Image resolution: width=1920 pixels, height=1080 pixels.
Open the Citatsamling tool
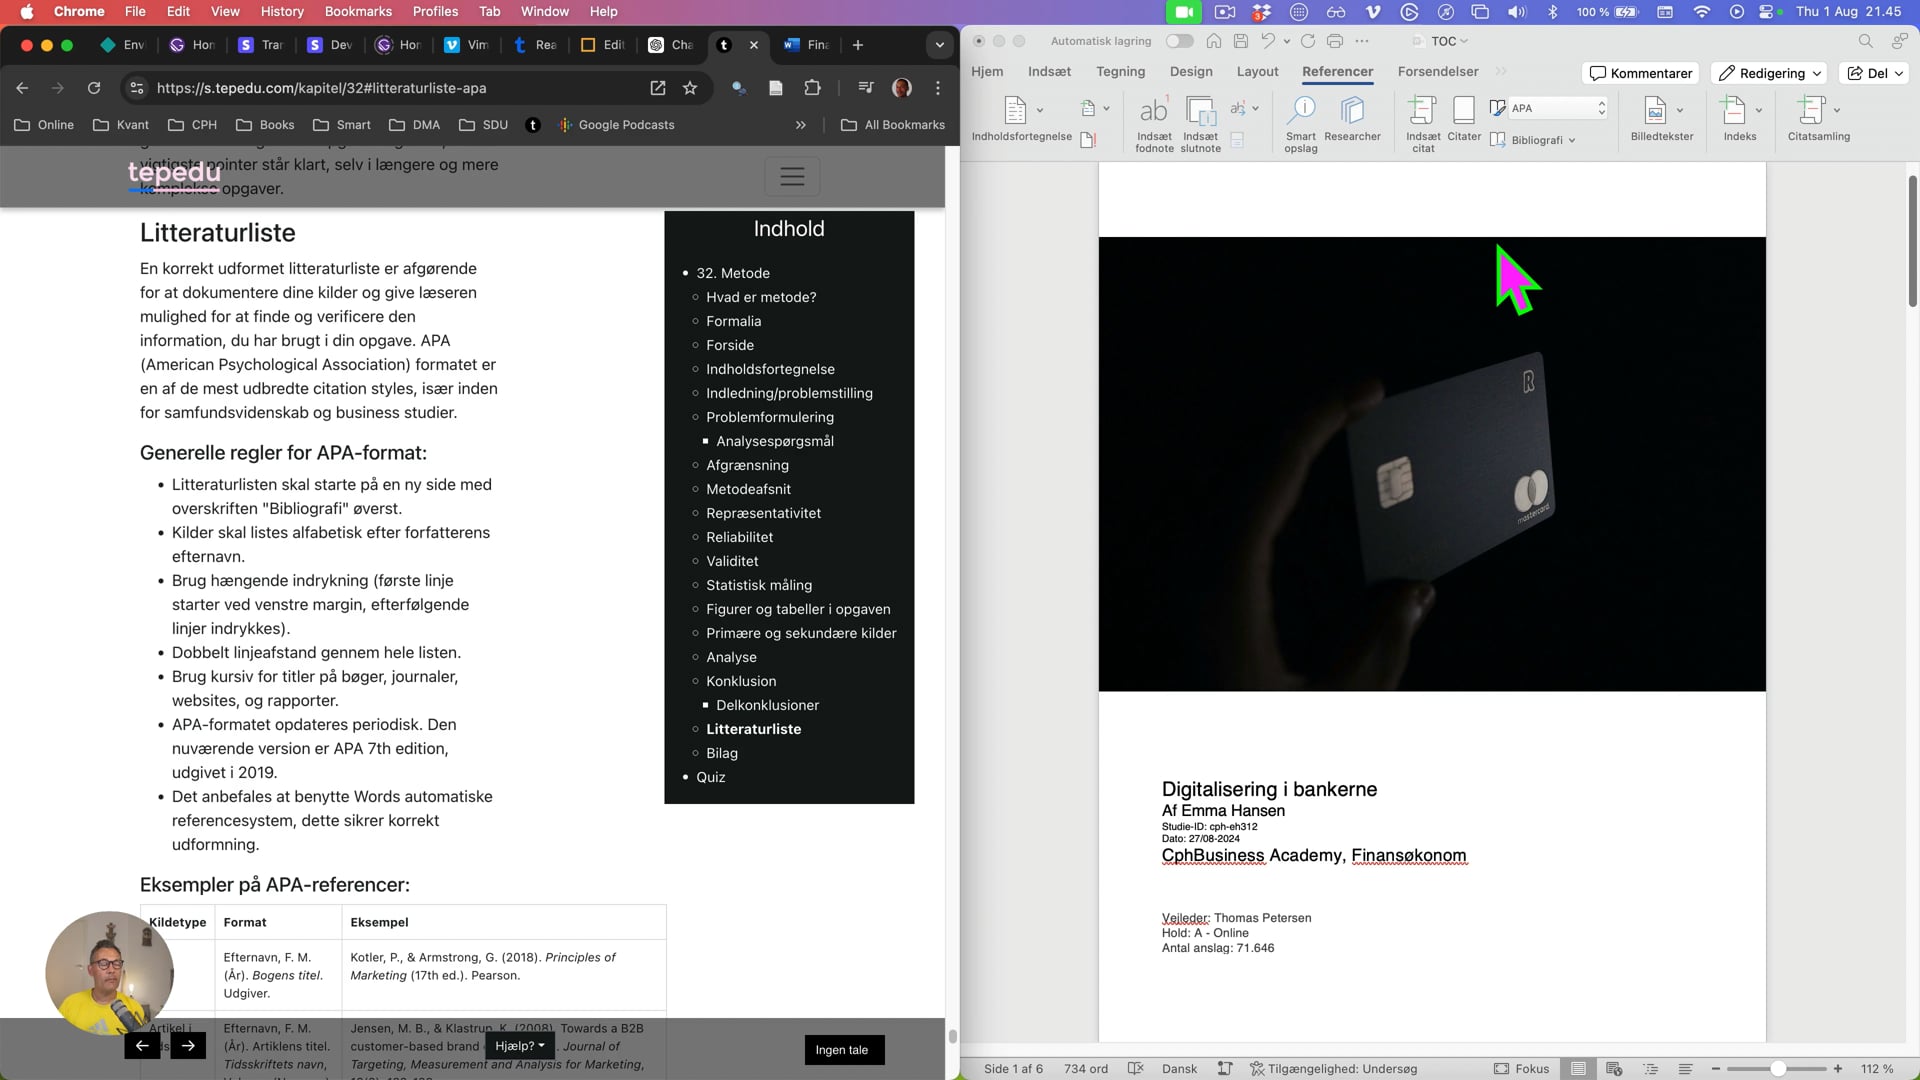pos(1819,118)
